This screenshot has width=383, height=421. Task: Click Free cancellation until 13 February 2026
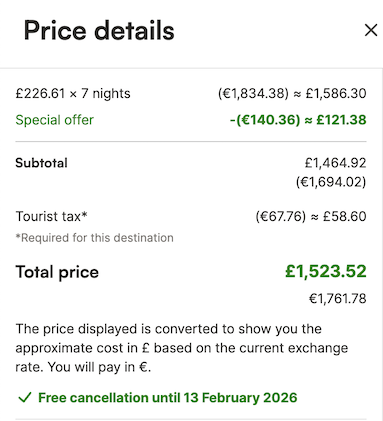(168, 398)
